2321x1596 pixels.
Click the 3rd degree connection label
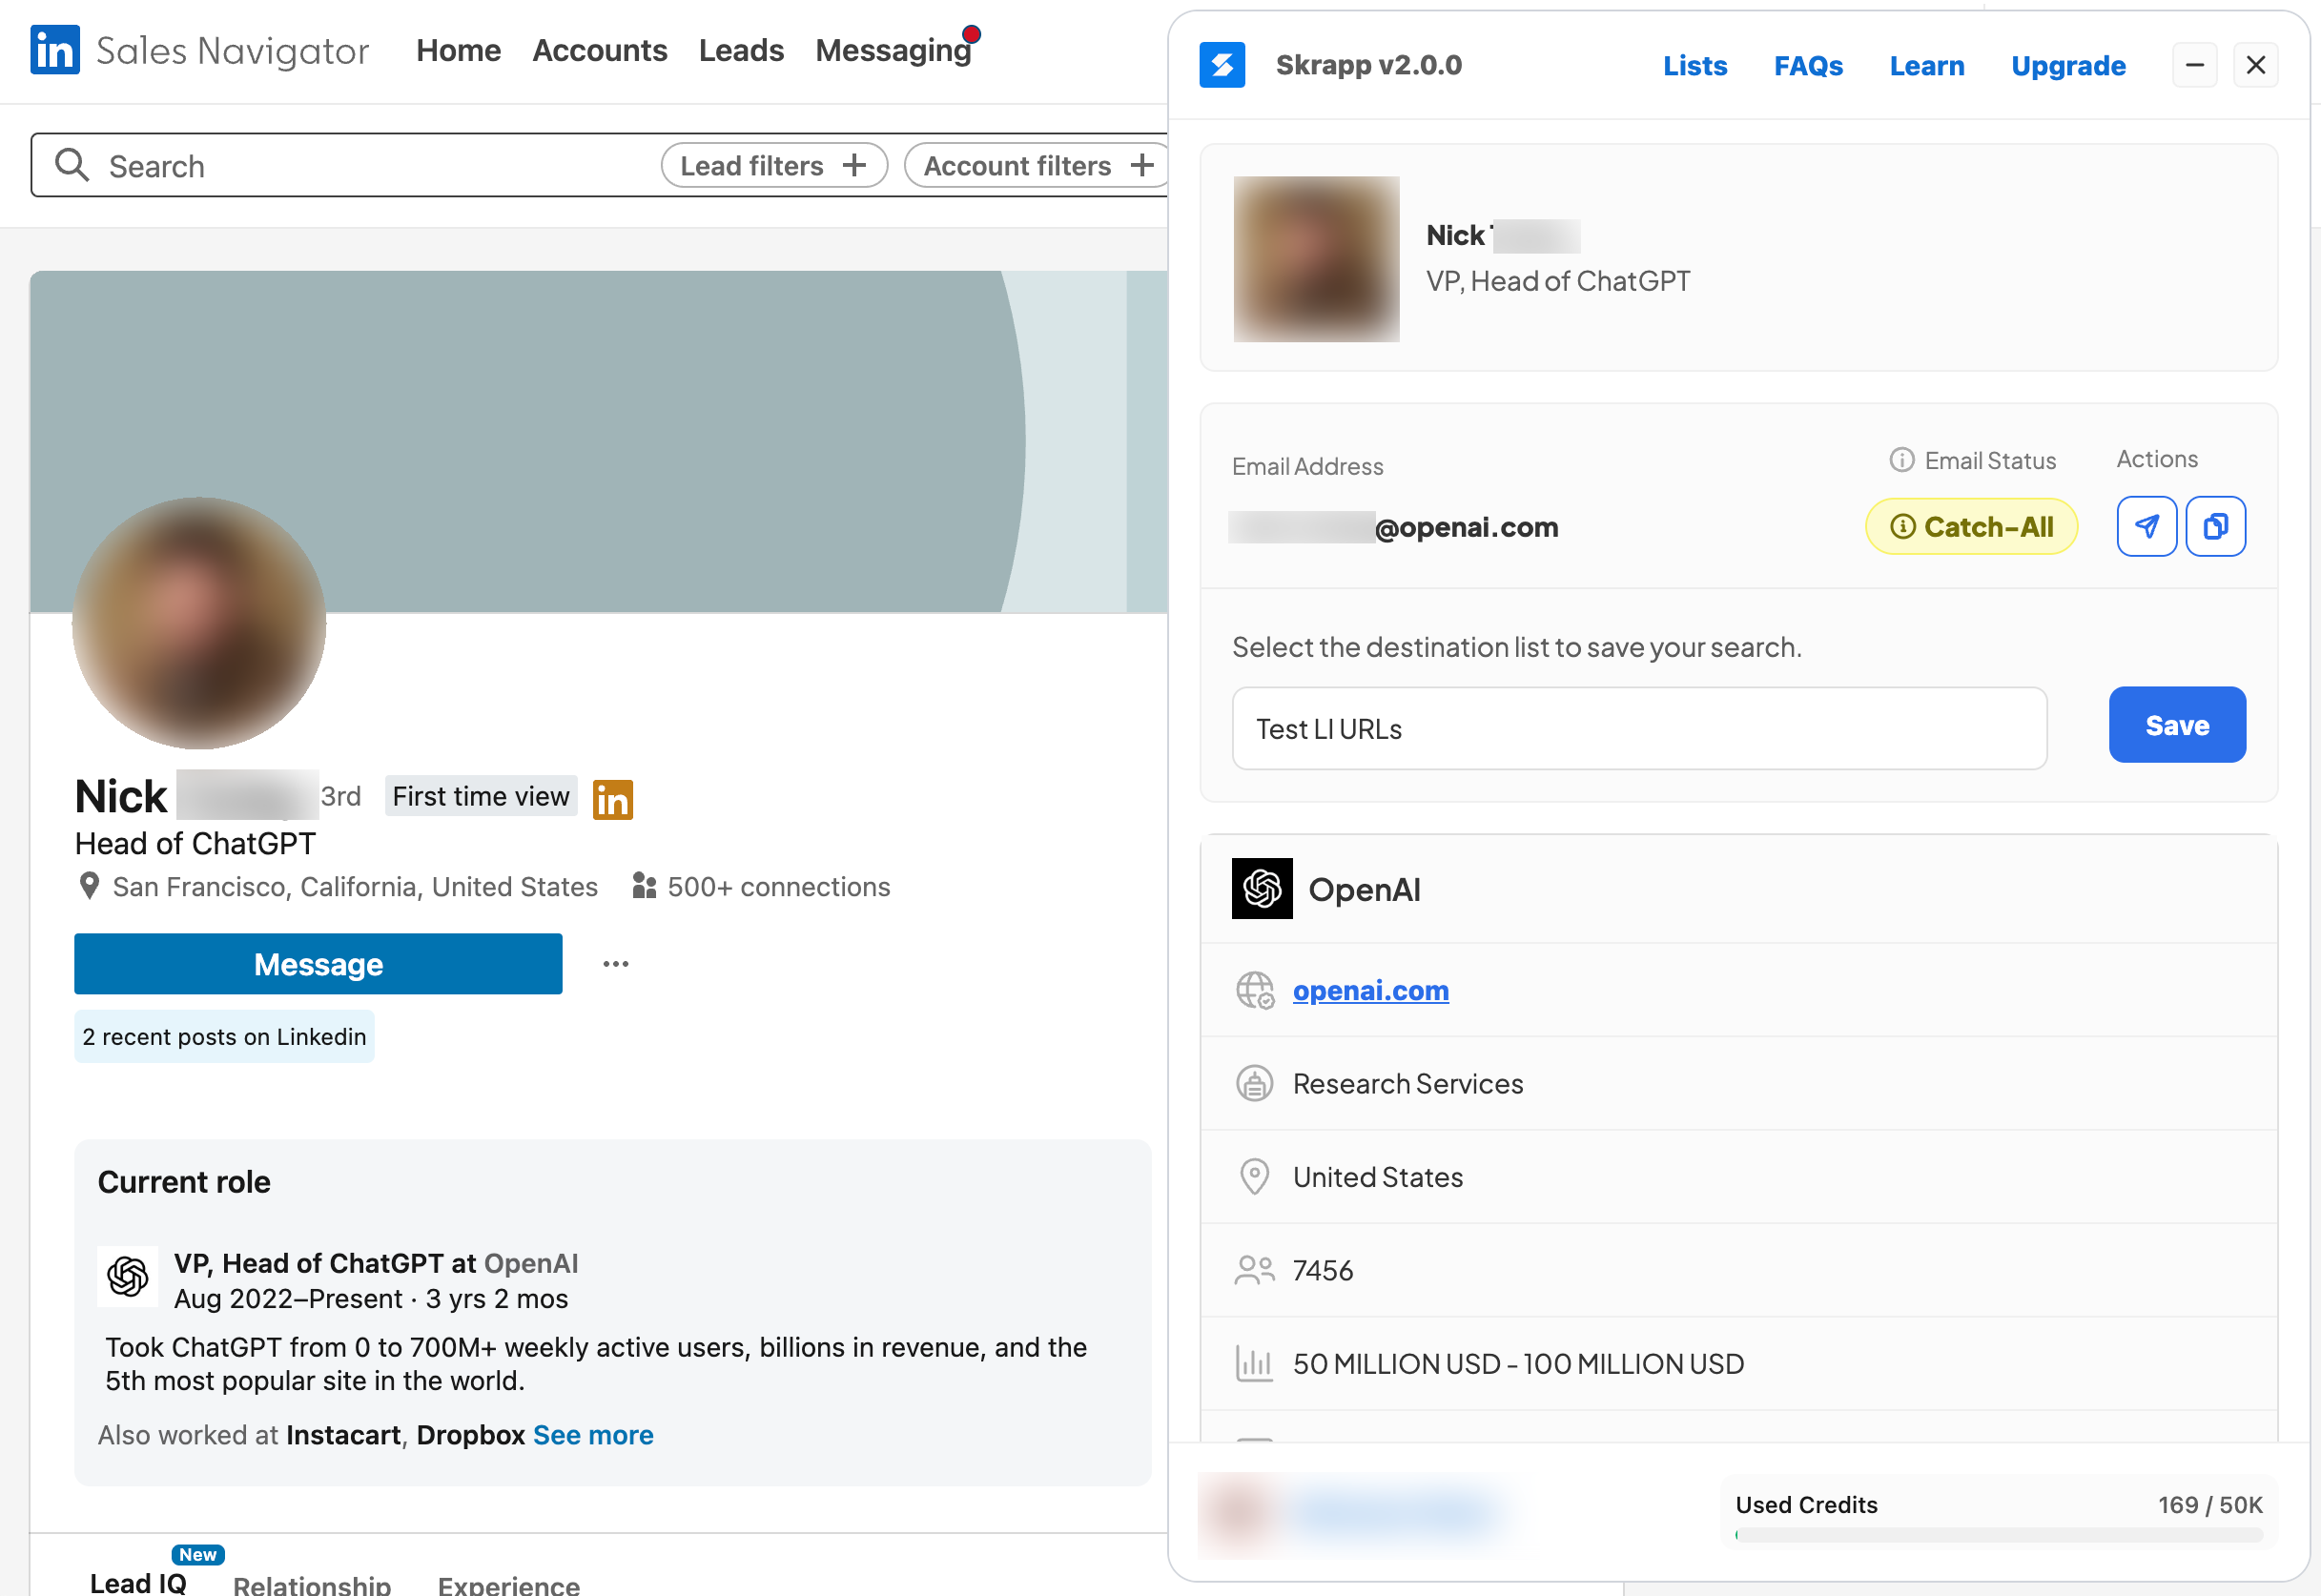(340, 796)
